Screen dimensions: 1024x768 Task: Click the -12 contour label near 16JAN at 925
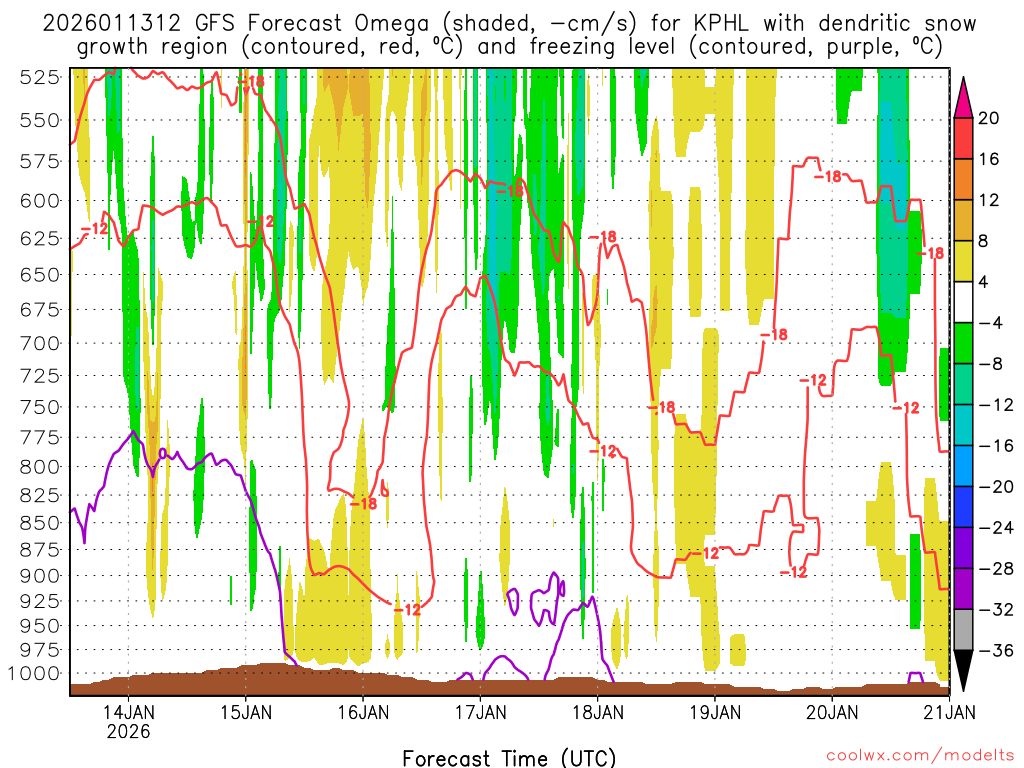408,609
